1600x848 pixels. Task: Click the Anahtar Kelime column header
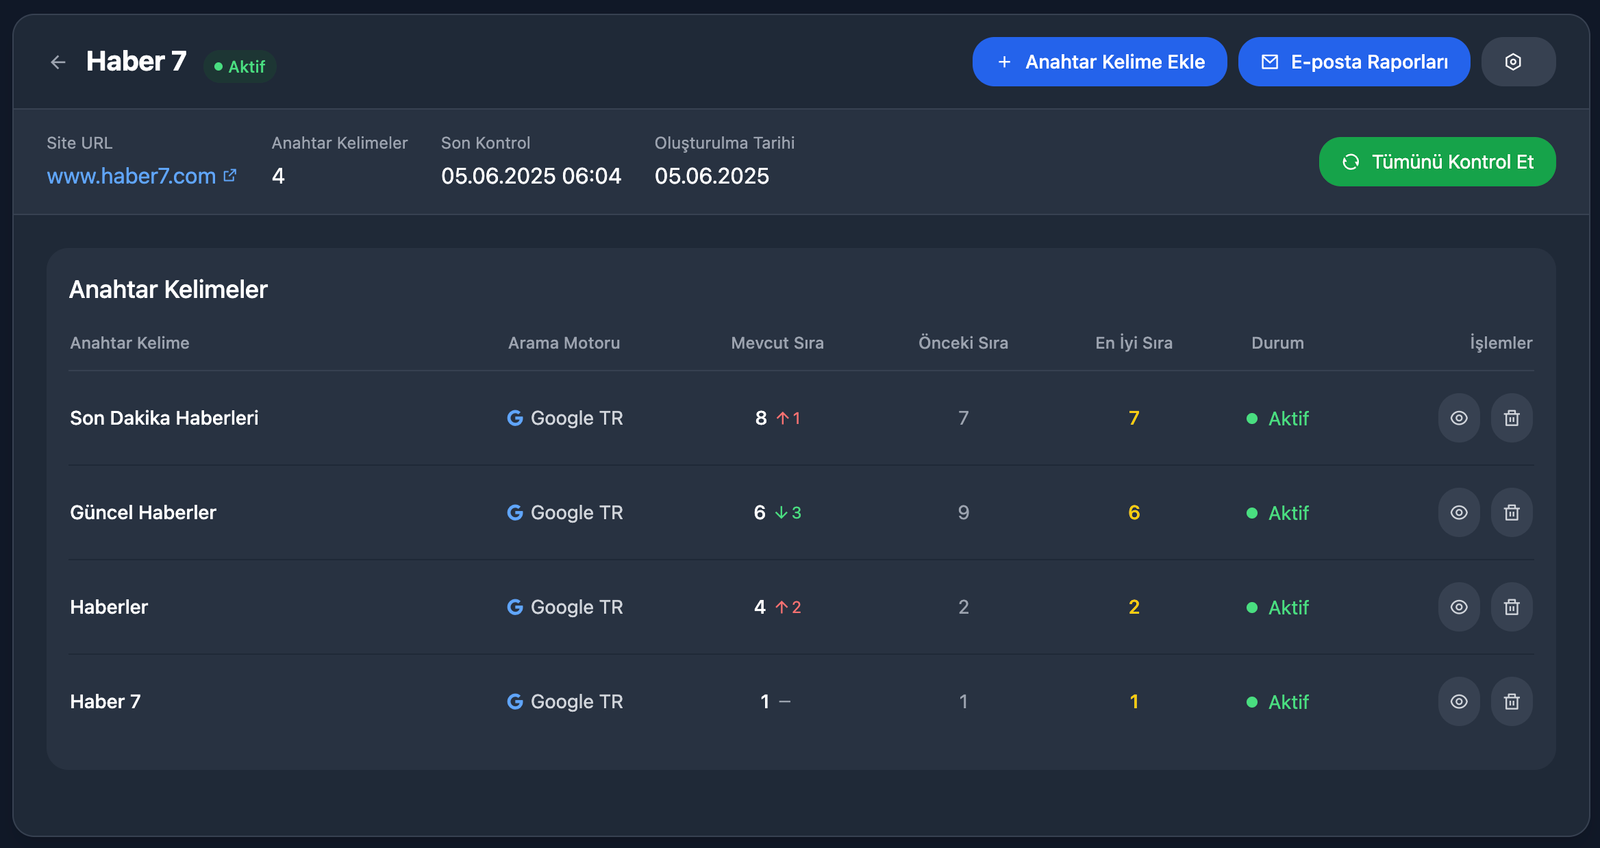(x=130, y=343)
